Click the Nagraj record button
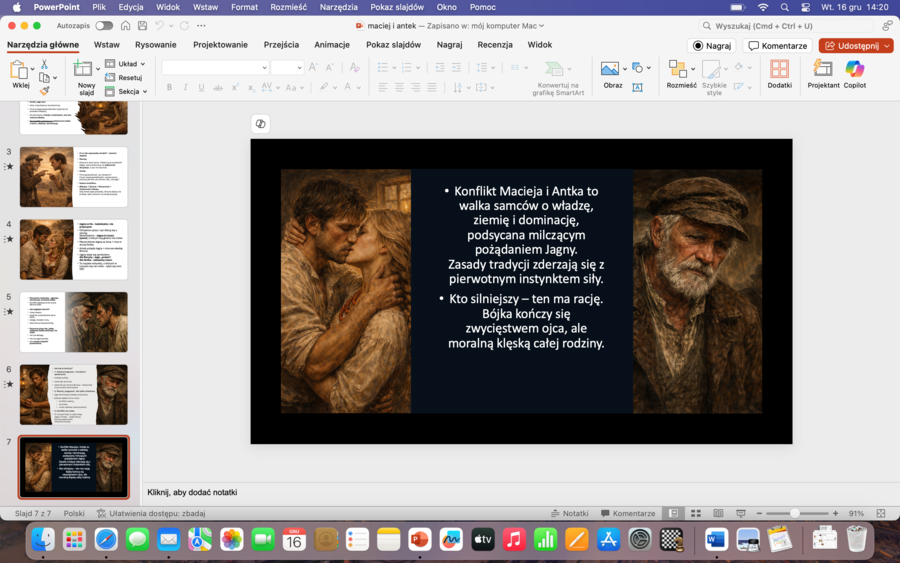The height and width of the screenshot is (563, 900). point(711,45)
